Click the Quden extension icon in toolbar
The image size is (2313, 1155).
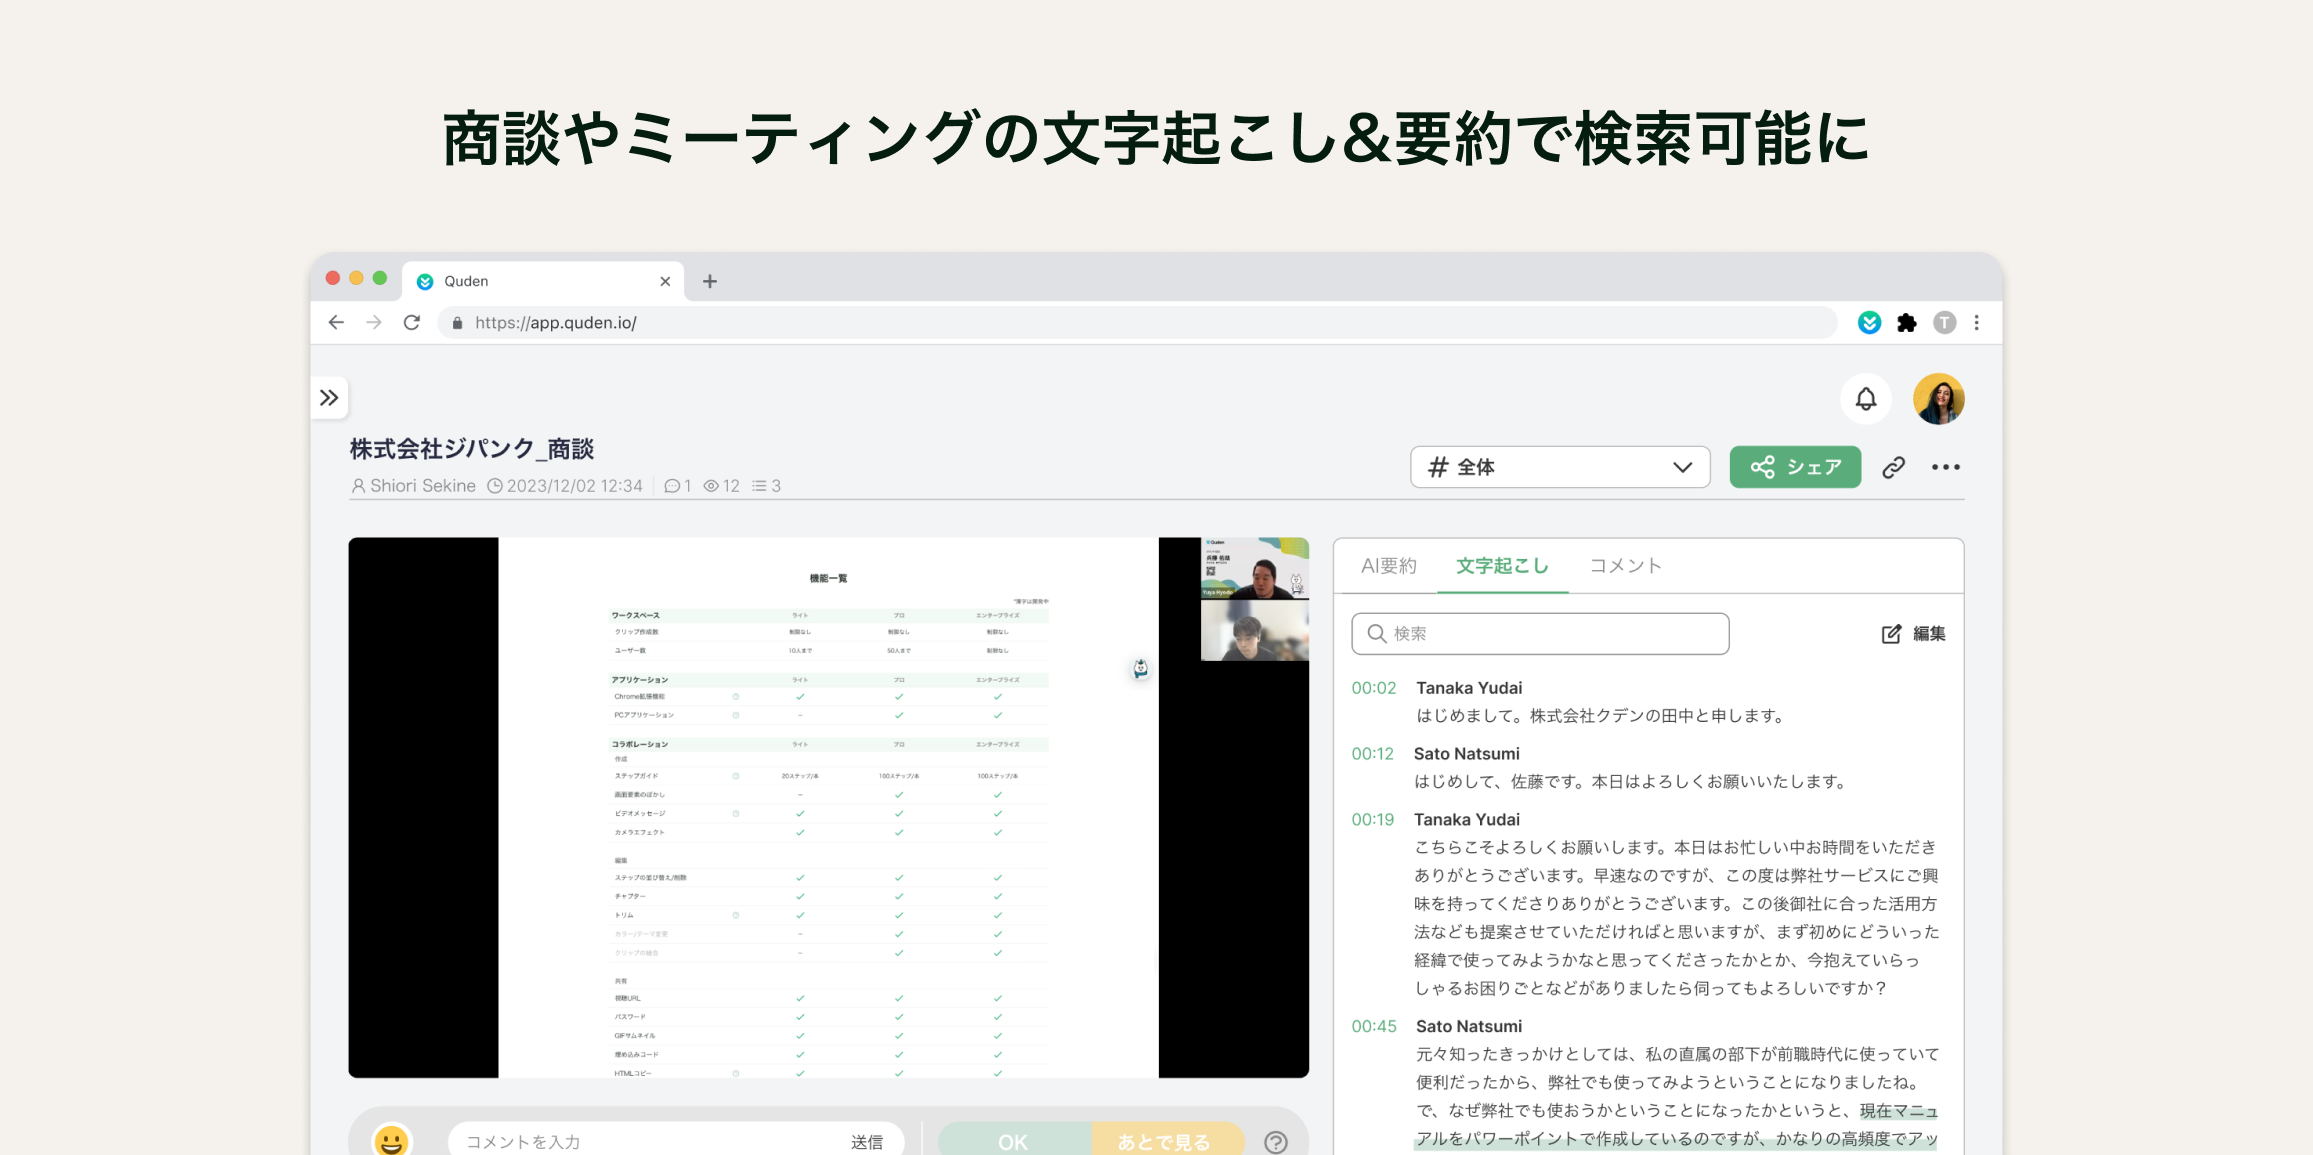pyautogui.click(x=1869, y=322)
